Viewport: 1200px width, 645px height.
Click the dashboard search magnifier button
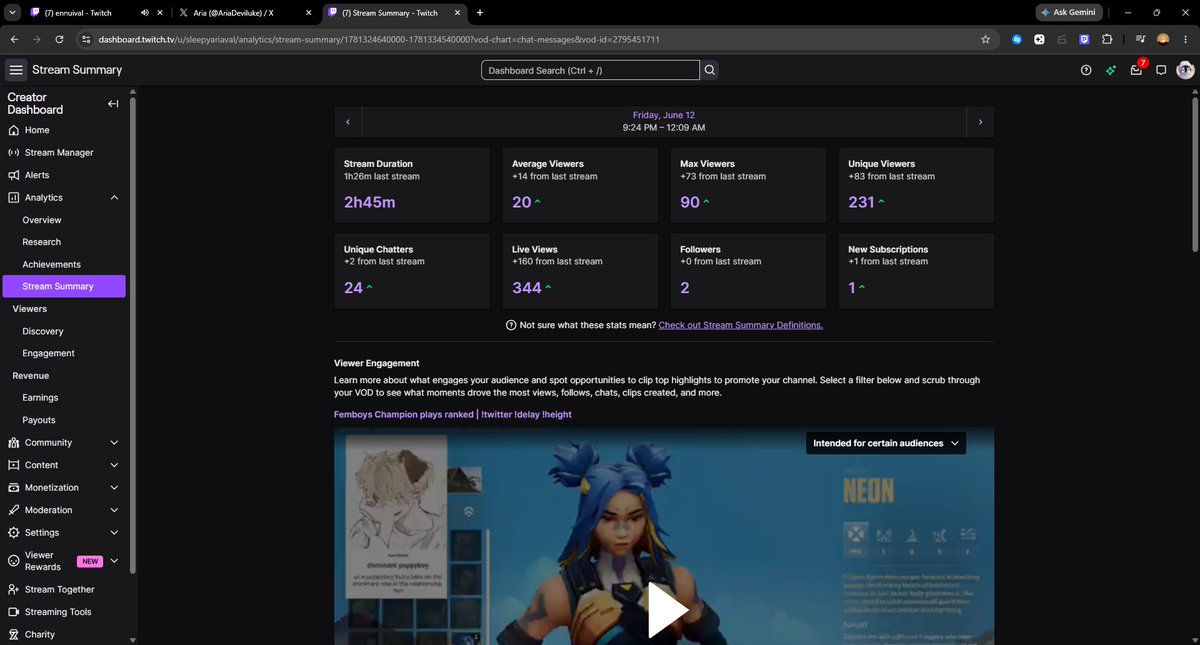click(710, 70)
